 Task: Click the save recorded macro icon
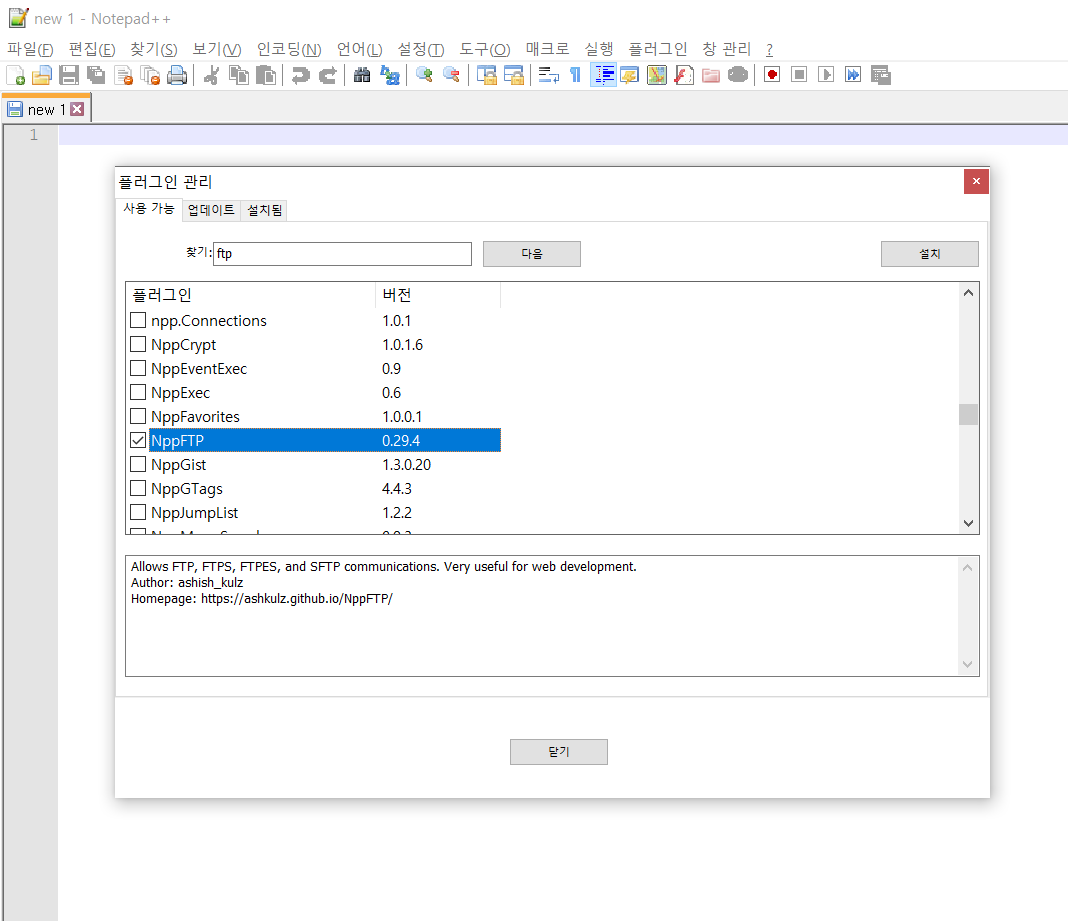tap(880, 75)
